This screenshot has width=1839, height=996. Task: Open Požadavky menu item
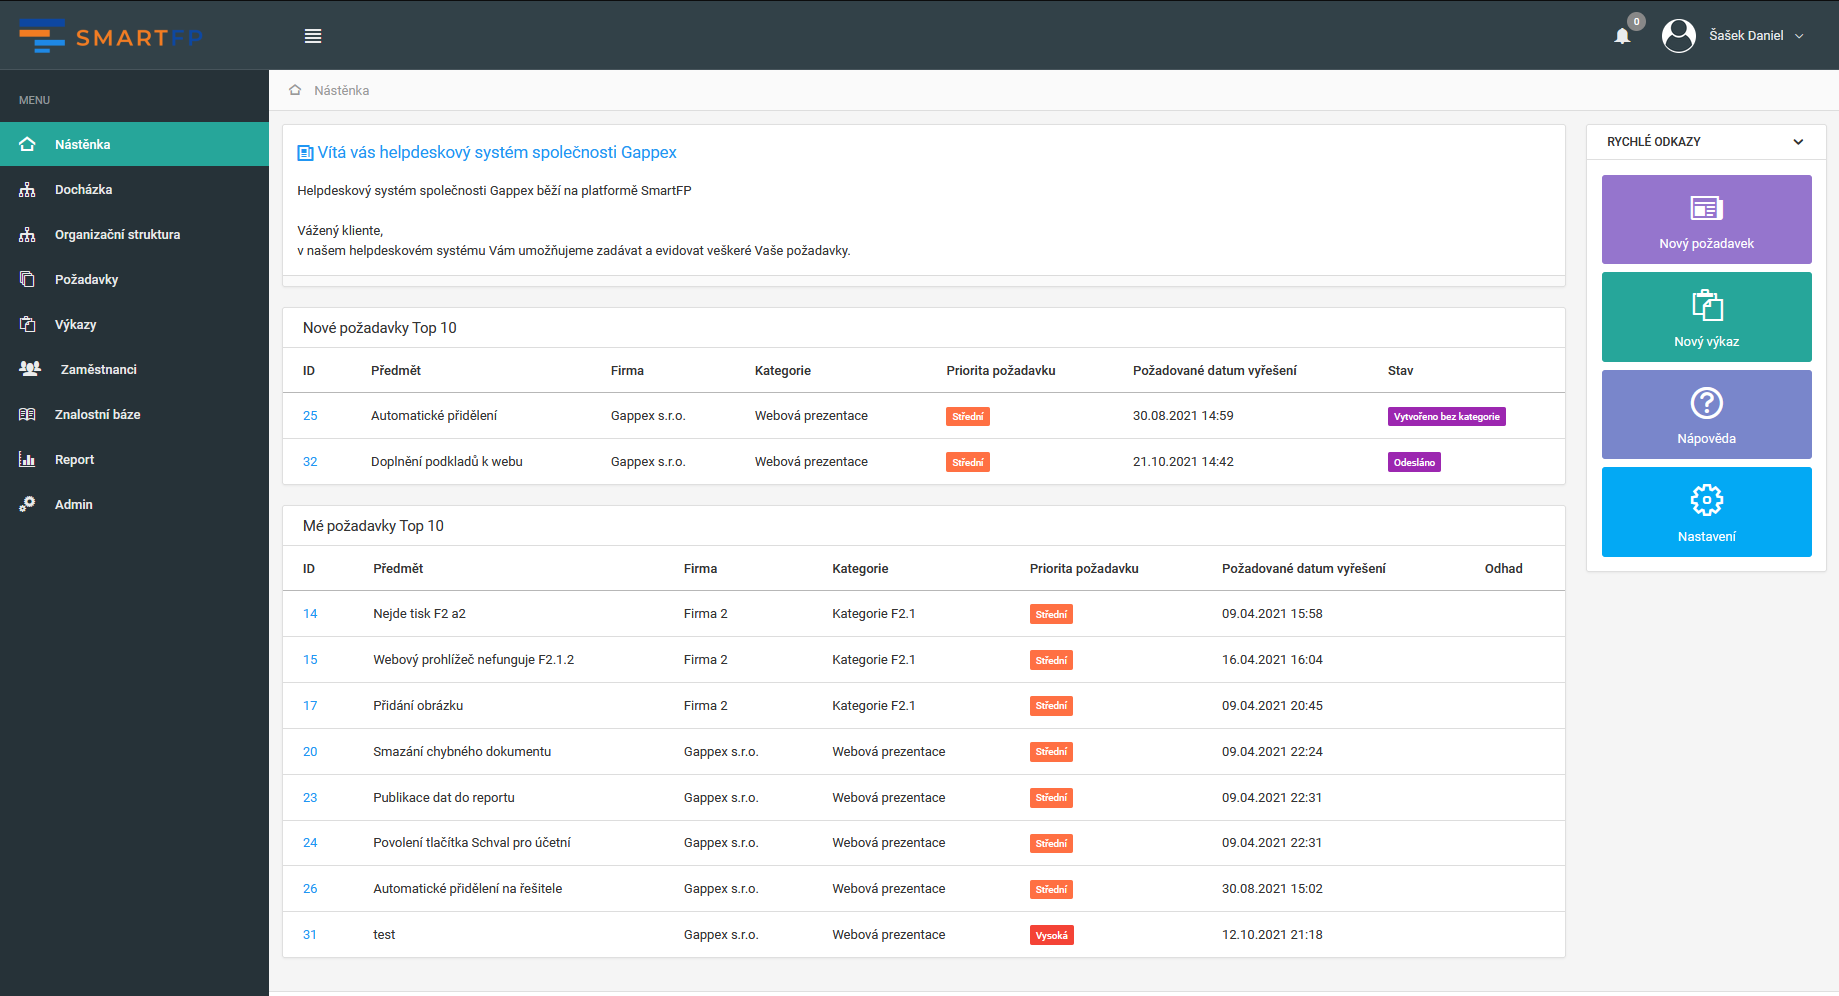tap(134, 279)
